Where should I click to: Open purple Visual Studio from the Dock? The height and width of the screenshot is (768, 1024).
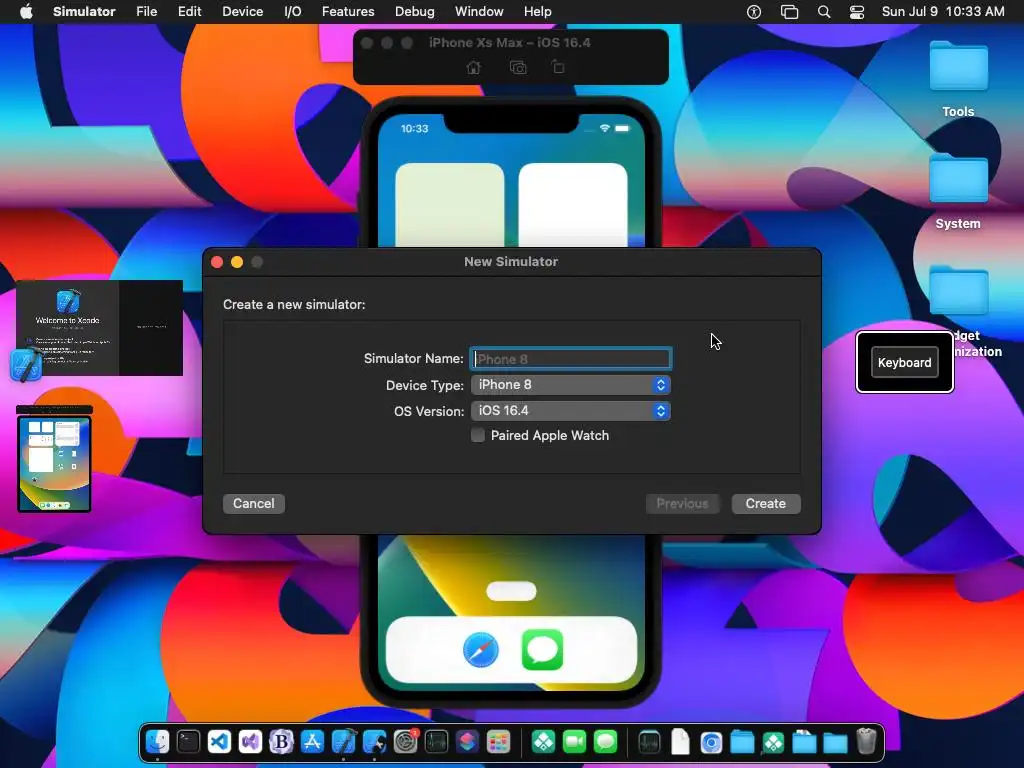250,742
